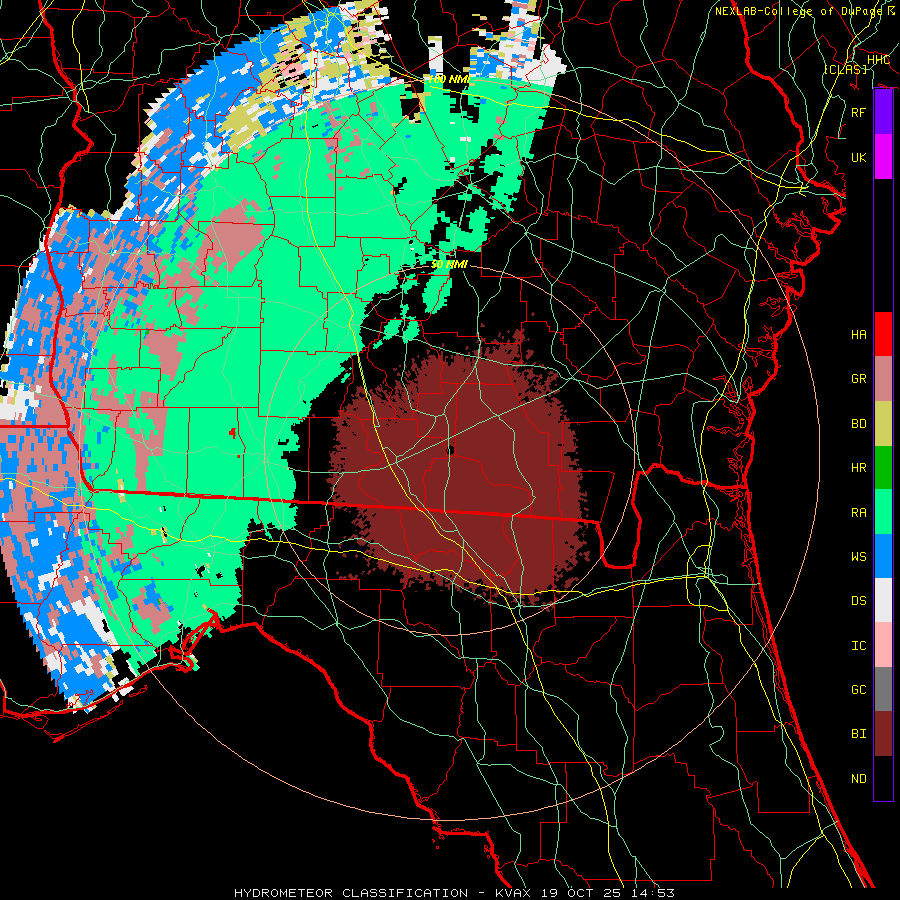Click the IC light pink legend swatch

click(x=883, y=645)
